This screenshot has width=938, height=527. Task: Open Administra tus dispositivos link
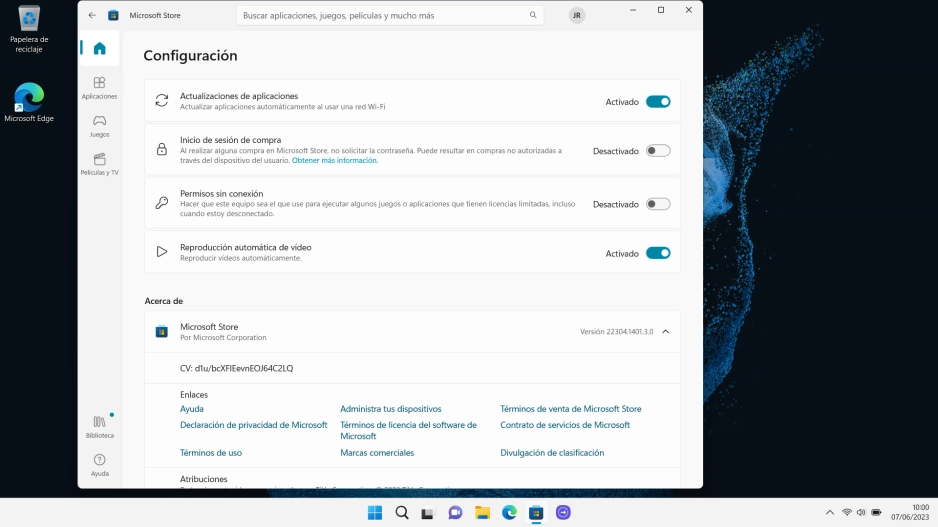[391, 409]
